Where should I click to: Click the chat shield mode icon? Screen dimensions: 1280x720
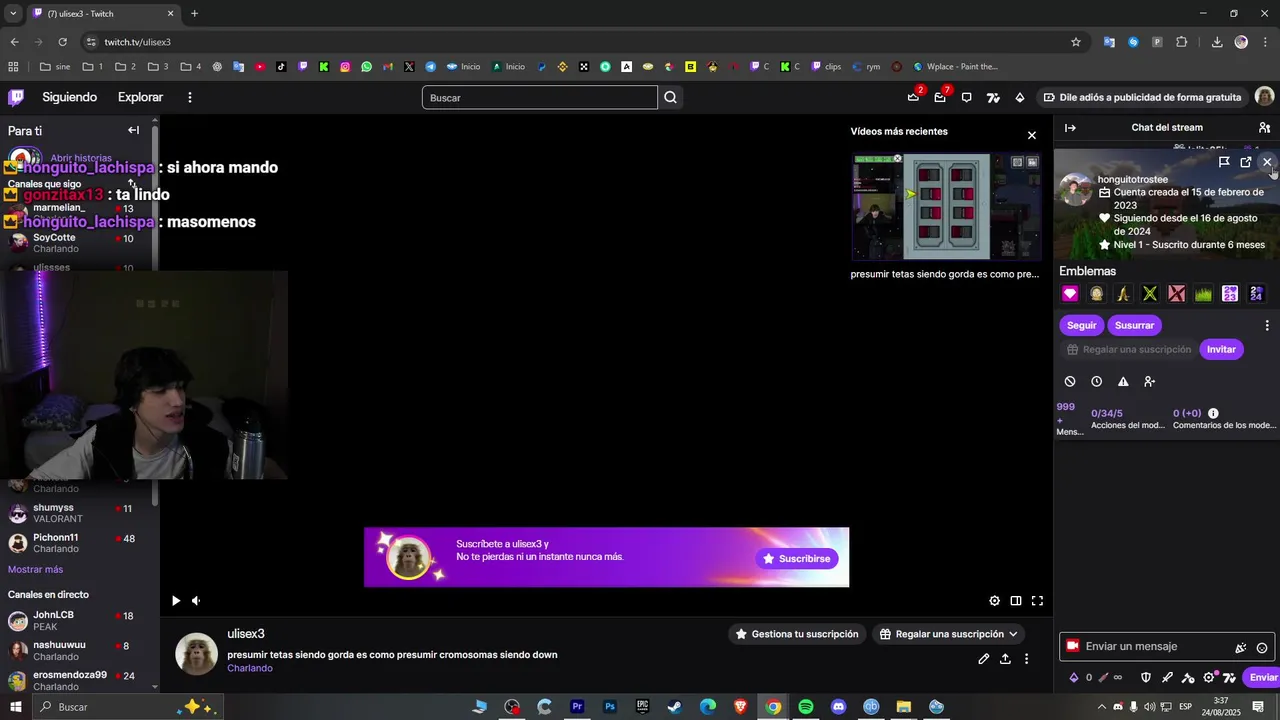click(1146, 677)
